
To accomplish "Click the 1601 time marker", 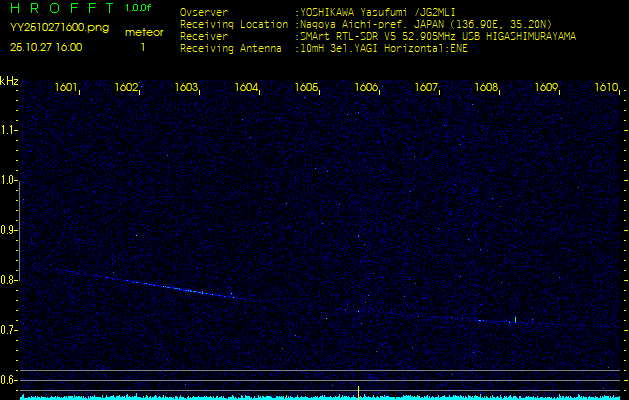I will 66,88.
